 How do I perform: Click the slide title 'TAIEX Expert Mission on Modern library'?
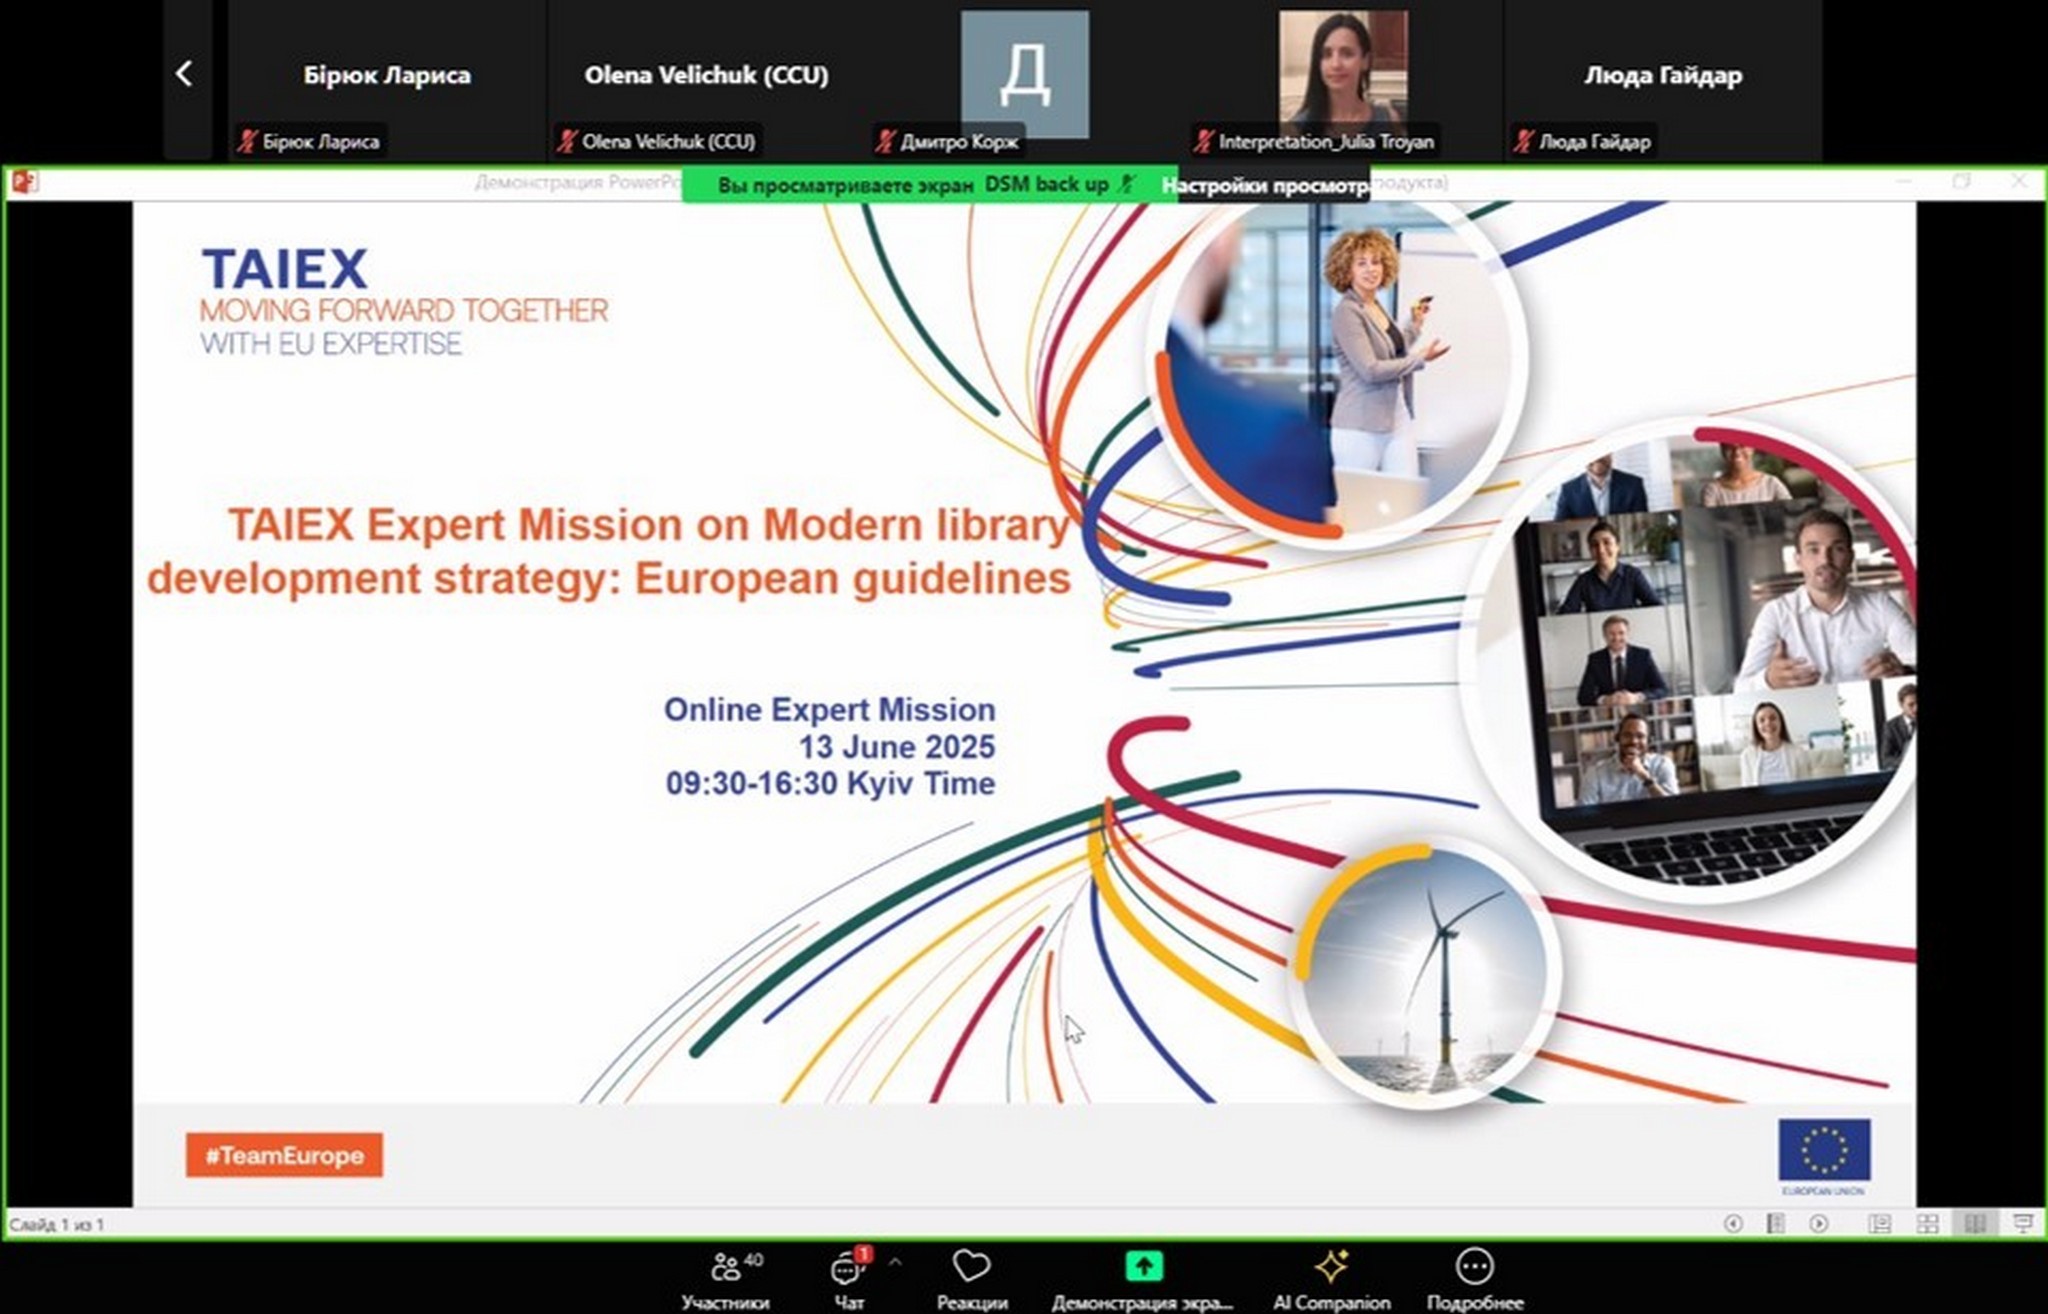point(649,525)
